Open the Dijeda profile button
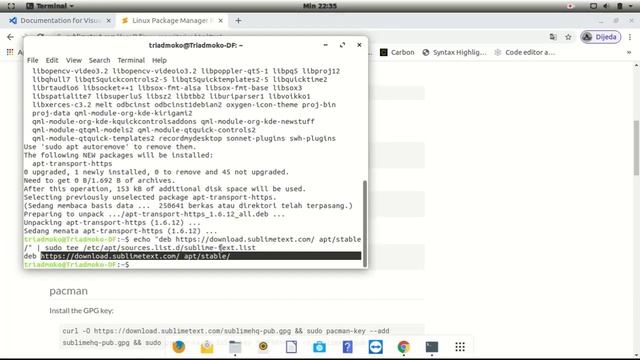Viewport: 640px width, 360px height. click(600, 37)
